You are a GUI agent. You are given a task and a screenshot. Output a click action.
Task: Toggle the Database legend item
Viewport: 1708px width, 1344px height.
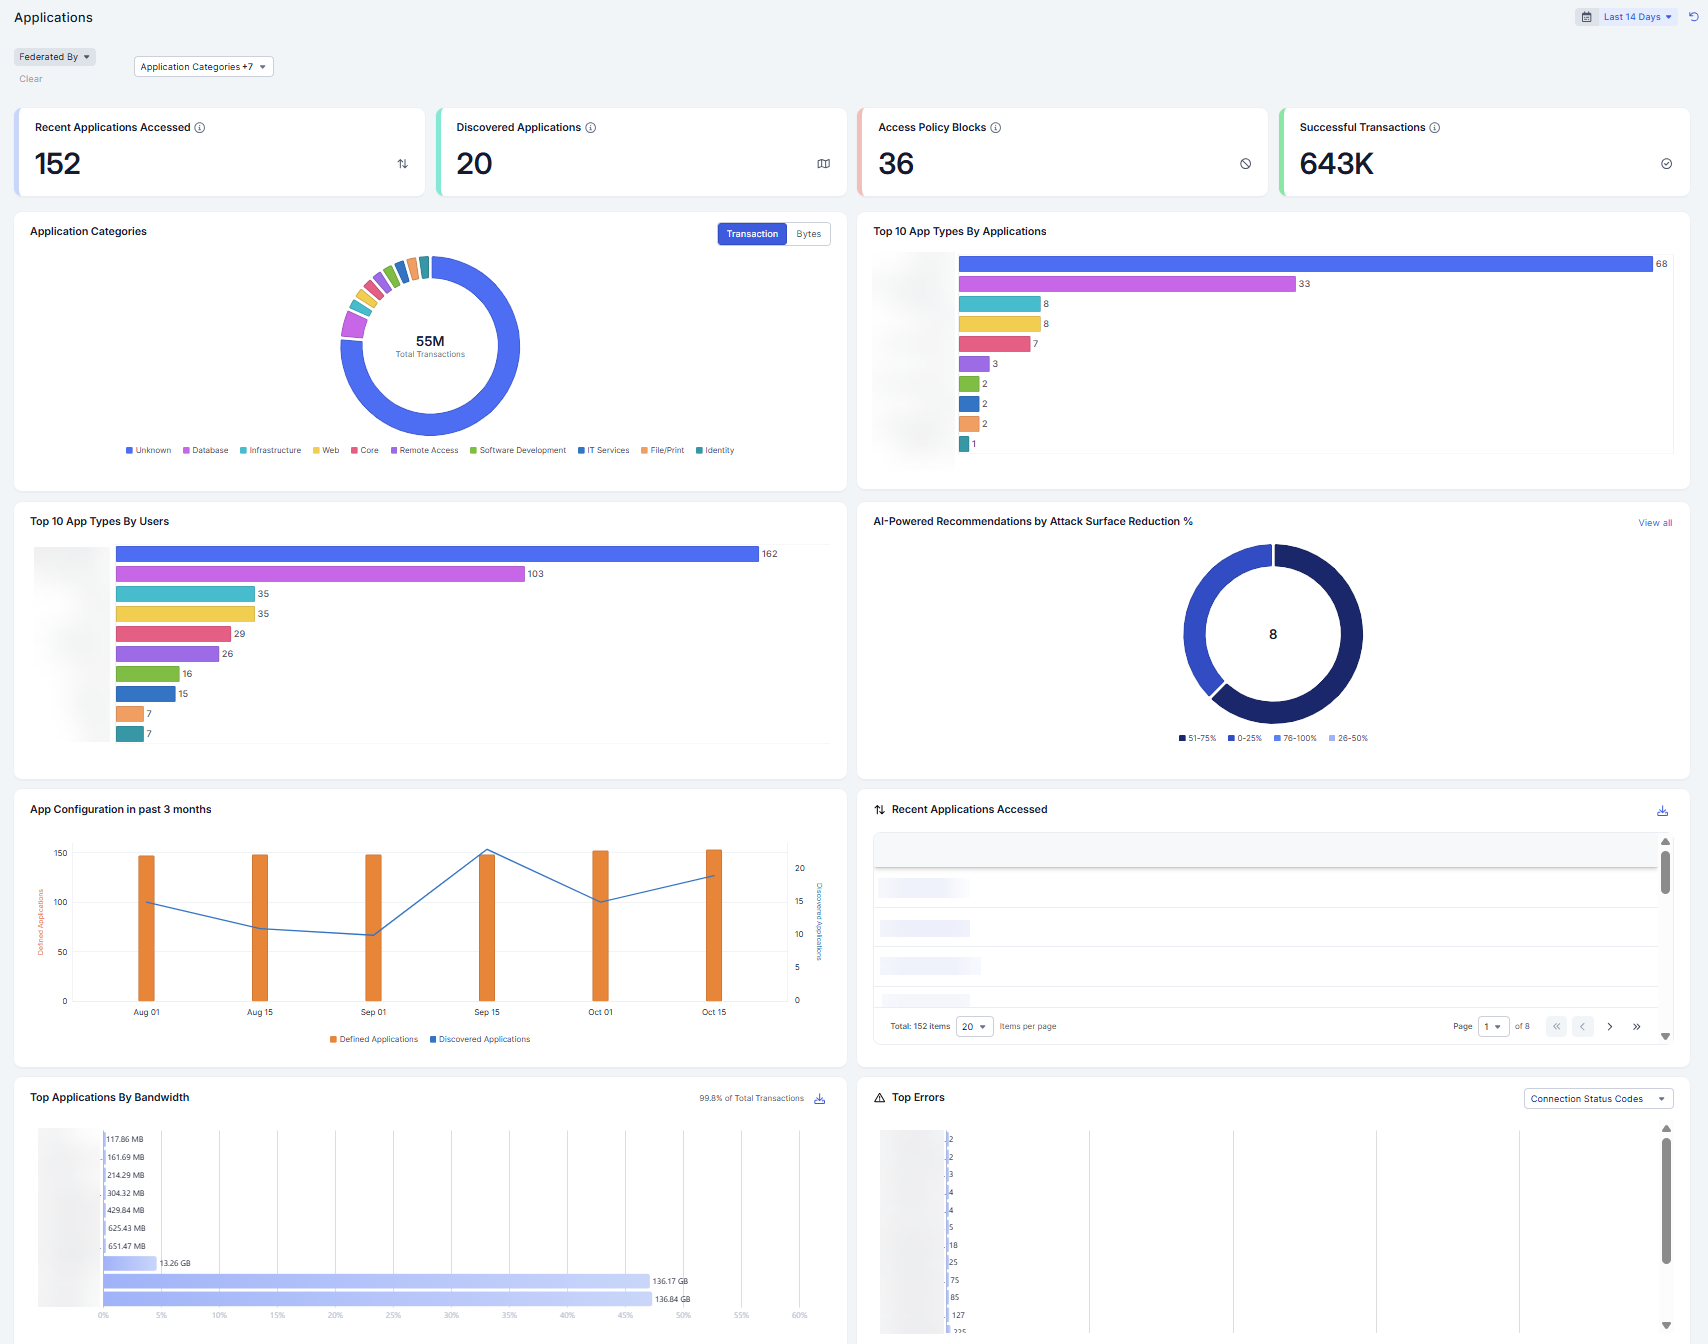(x=206, y=451)
